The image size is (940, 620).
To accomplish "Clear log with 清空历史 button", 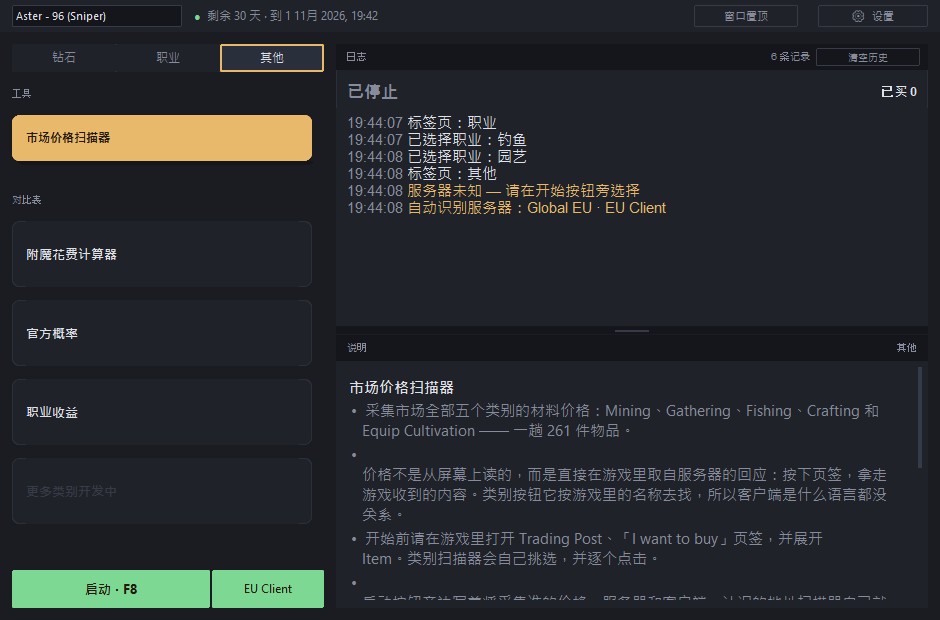I will click(867, 57).
